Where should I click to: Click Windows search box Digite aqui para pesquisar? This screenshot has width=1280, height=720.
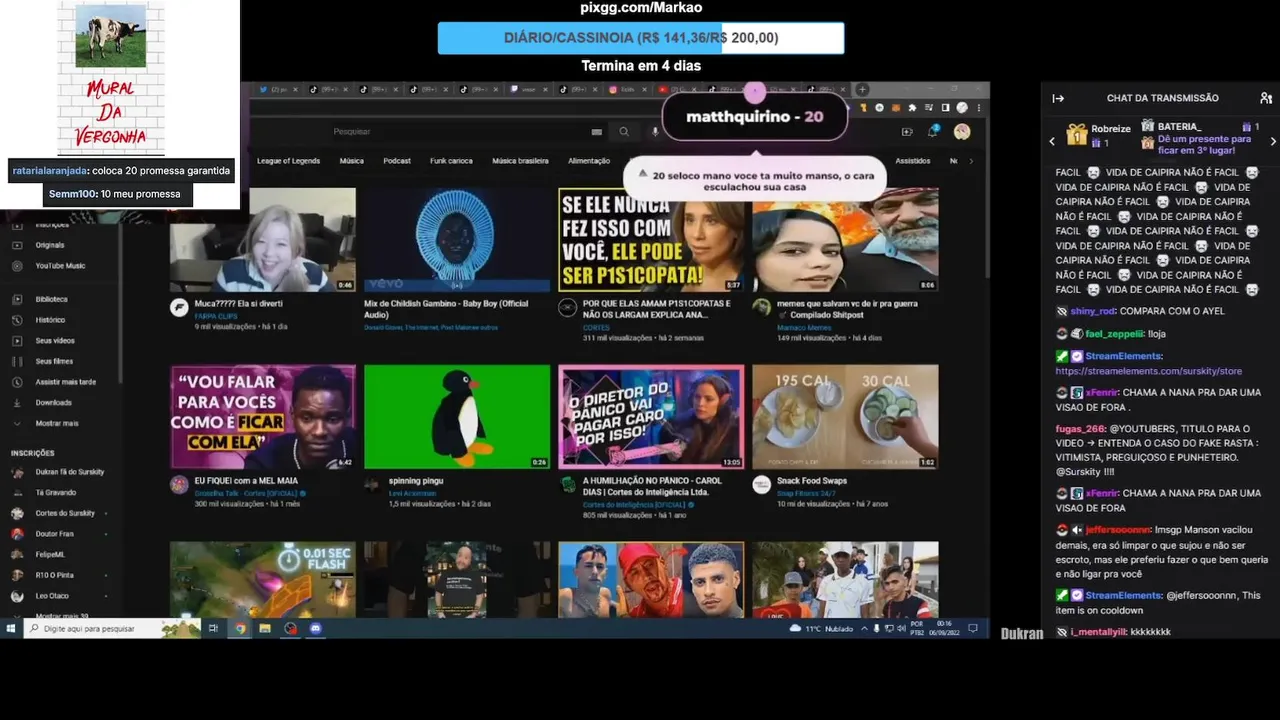tap(113, 628)
